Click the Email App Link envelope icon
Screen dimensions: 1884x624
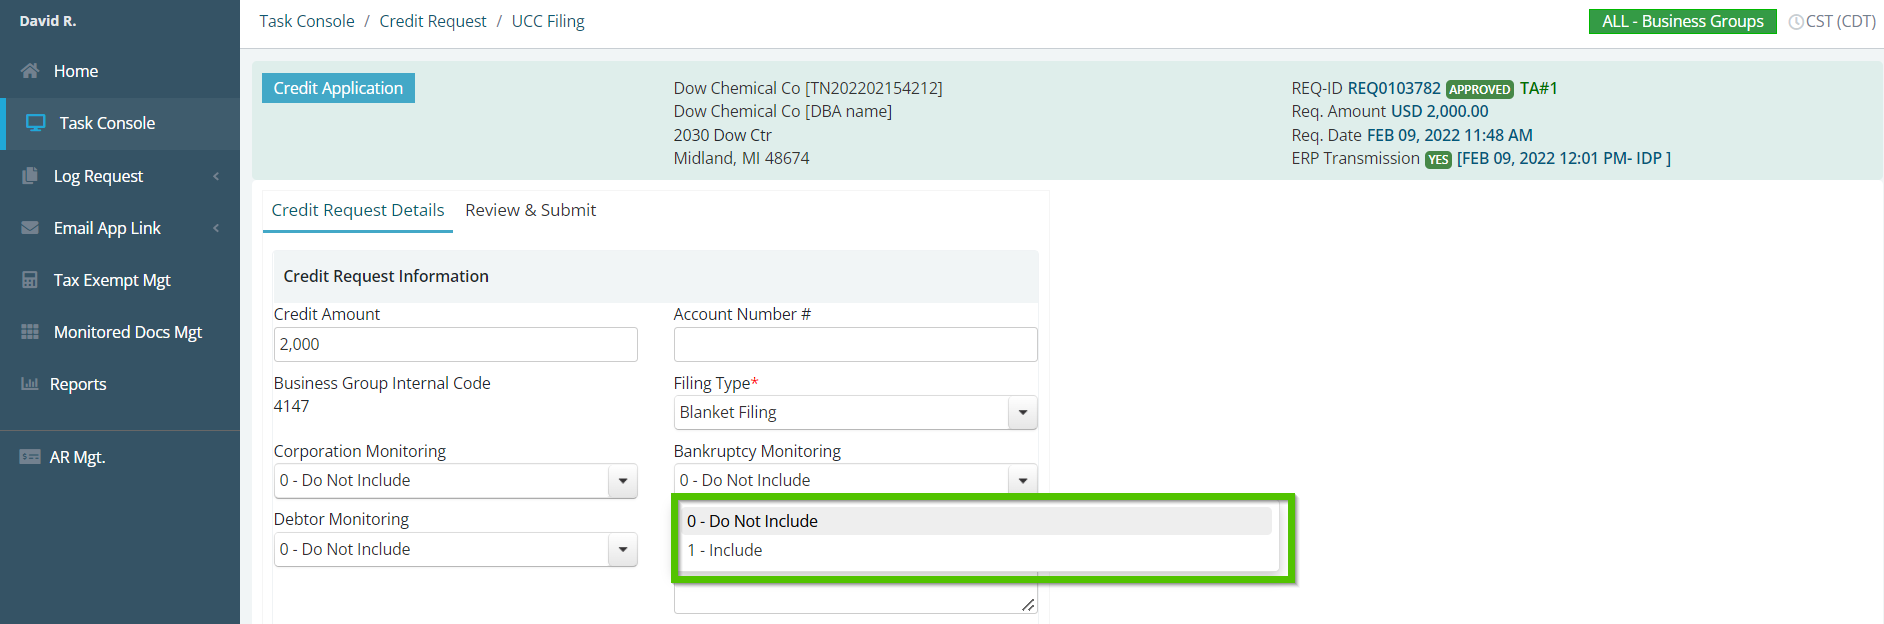(30, 228)
